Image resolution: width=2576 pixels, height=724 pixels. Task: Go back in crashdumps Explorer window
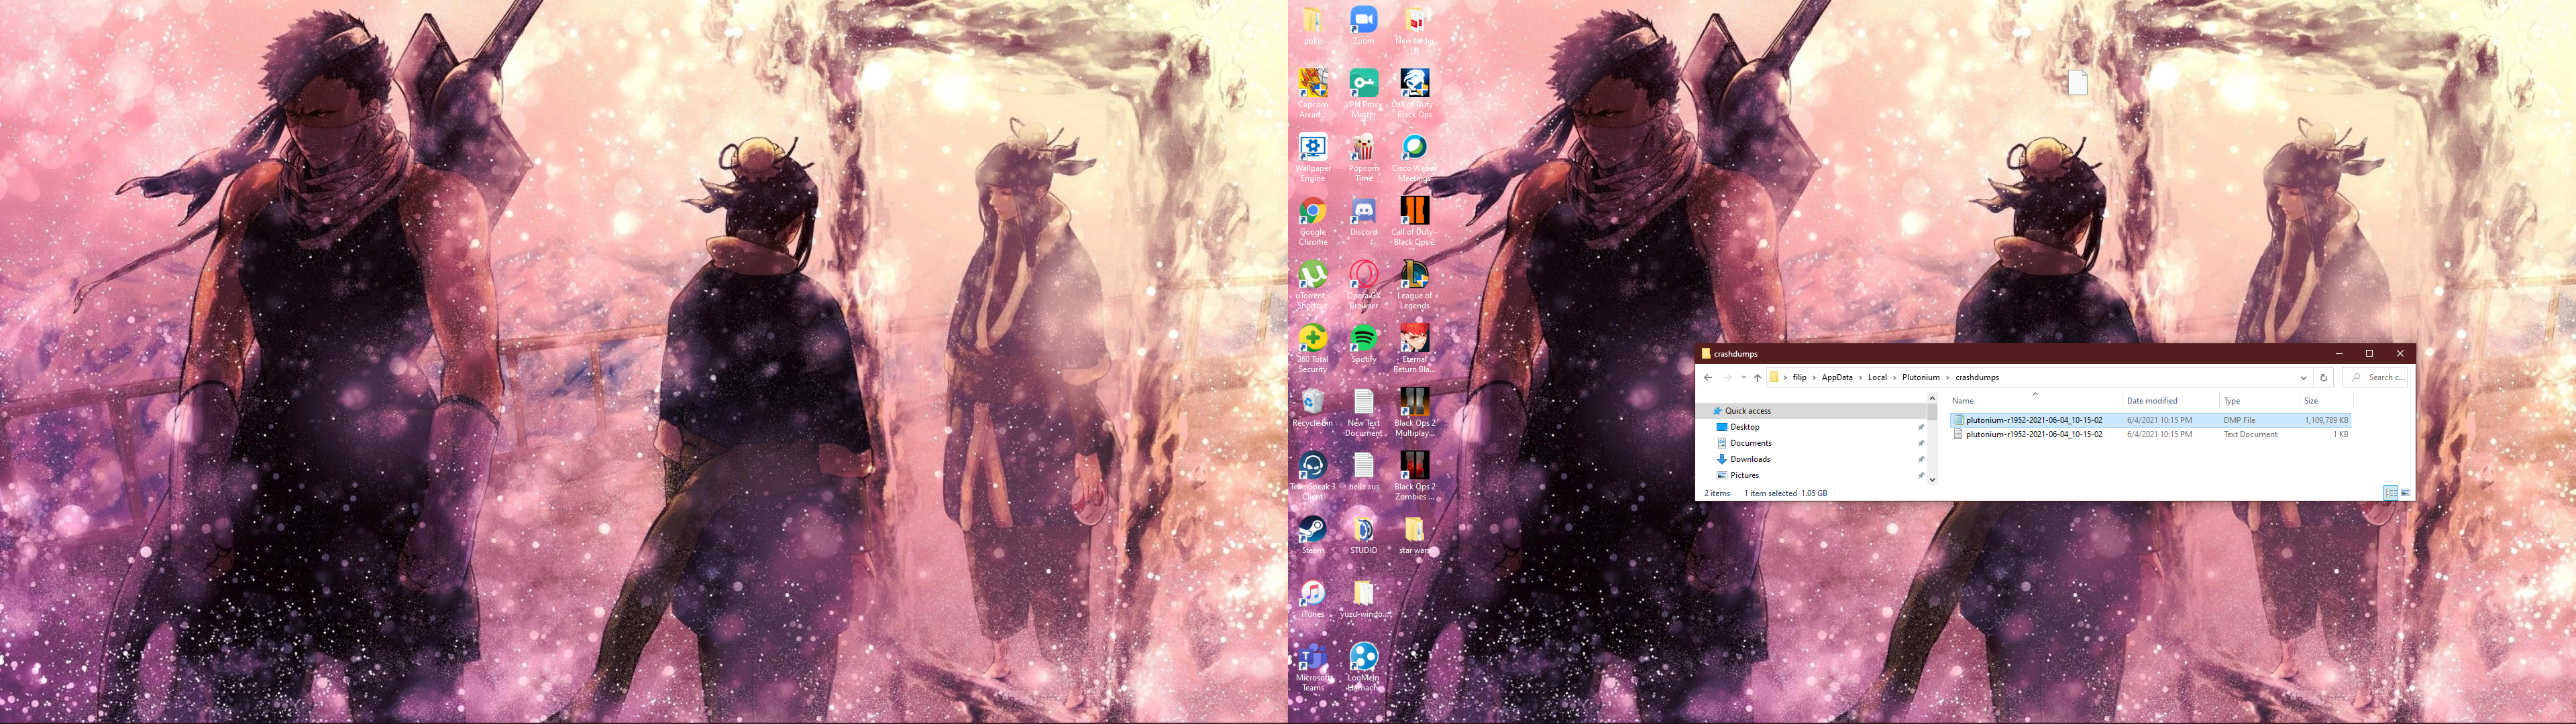(x=1708, y=377)
